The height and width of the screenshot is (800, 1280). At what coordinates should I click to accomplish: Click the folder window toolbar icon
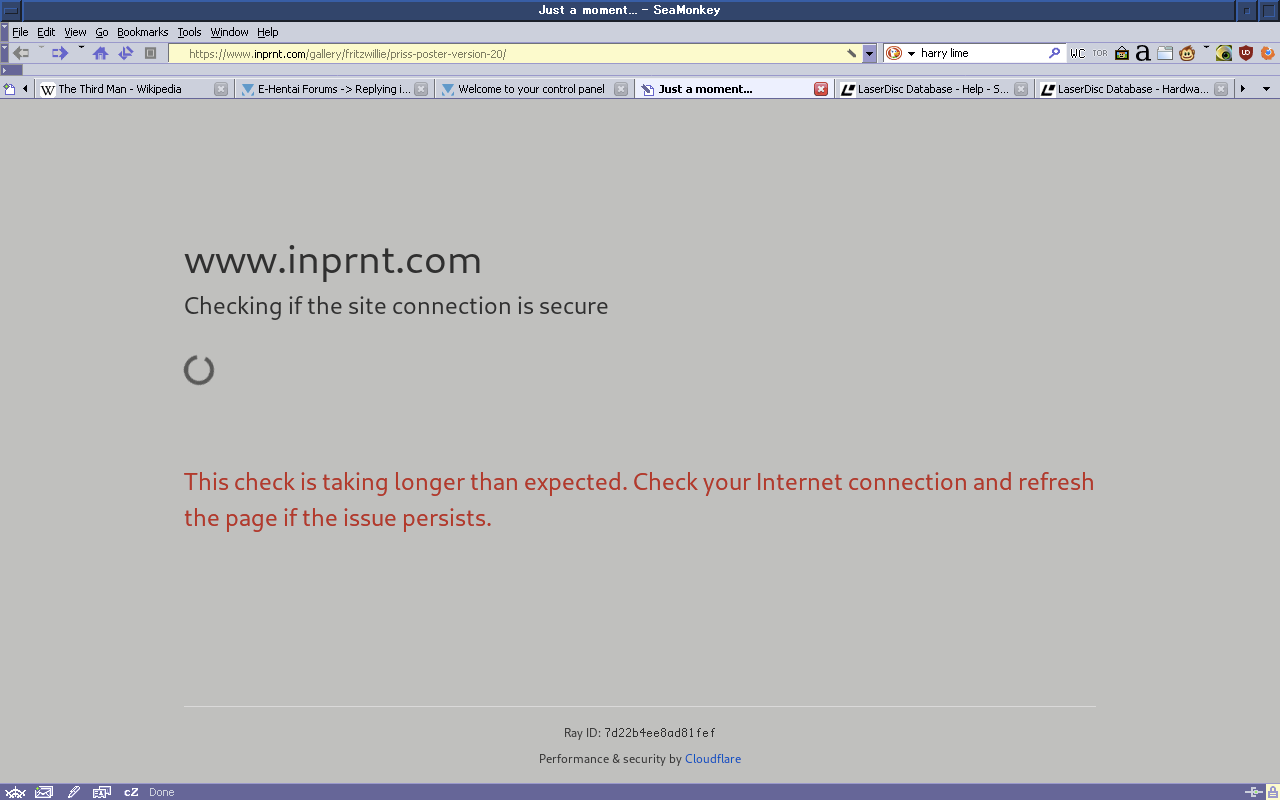[x=1165, y=54]
